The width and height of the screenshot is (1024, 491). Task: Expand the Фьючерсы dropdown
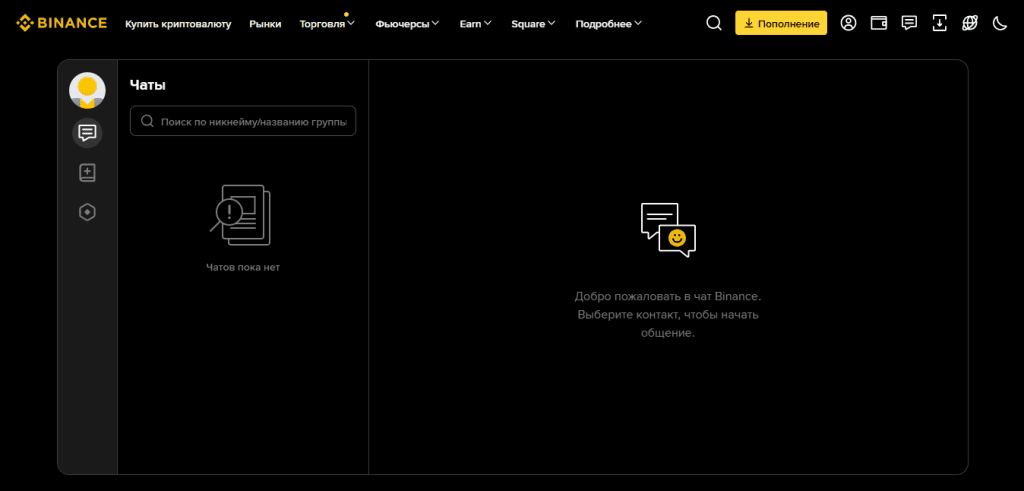click(408, 24)
